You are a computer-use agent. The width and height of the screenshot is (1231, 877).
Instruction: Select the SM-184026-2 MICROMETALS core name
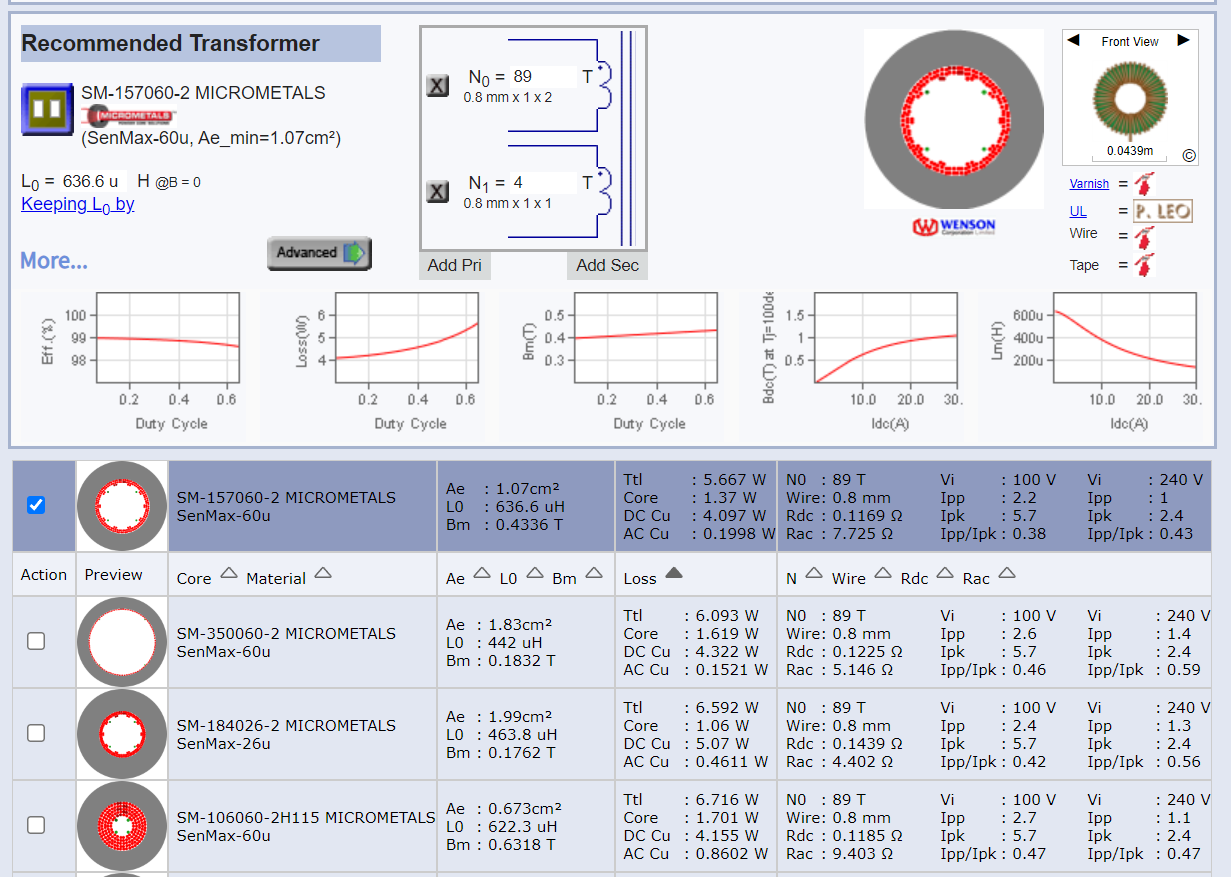coord(286,725)
